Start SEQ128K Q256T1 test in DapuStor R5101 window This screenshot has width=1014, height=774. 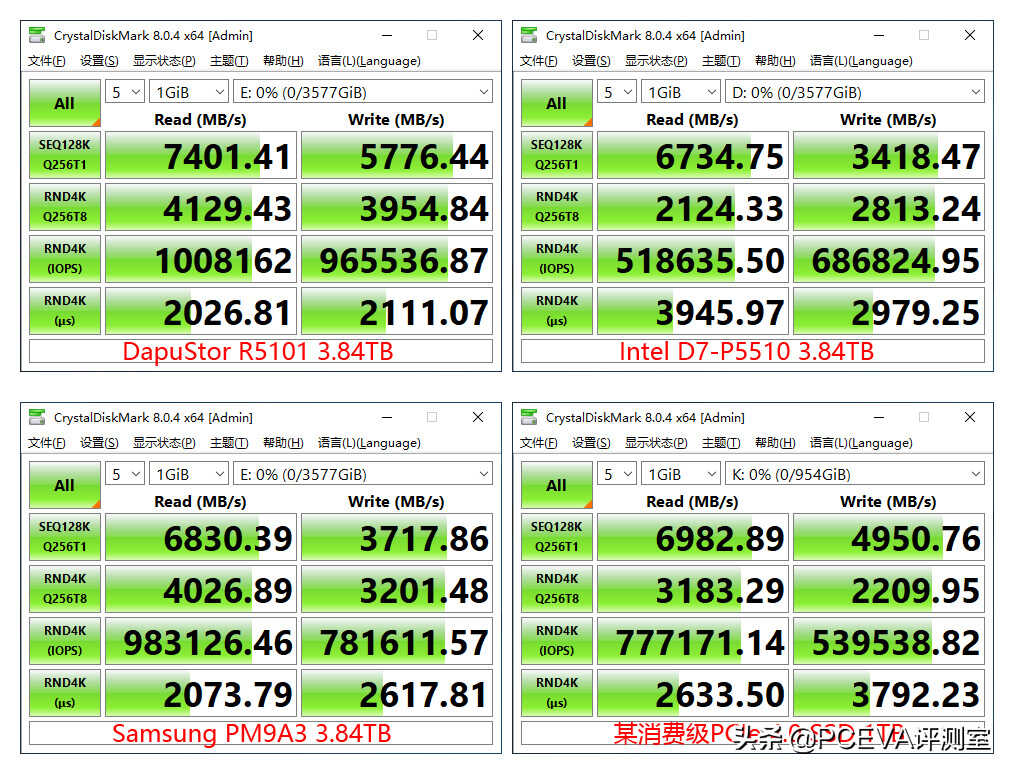(x=65, y=155)
